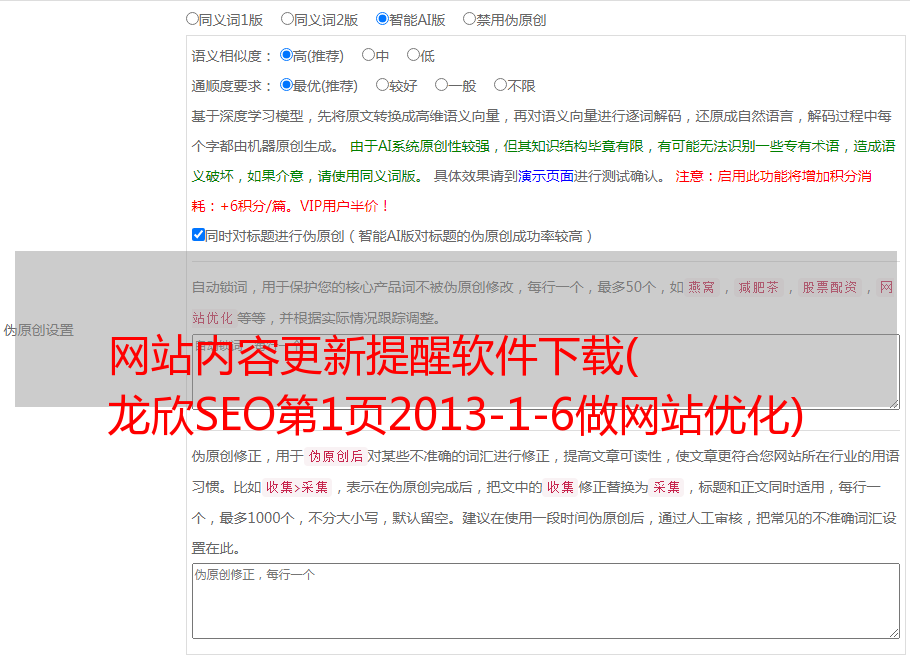Click the 收集>采集 example tag
Screen dimensions: 911x658
[x=297, y=487]
